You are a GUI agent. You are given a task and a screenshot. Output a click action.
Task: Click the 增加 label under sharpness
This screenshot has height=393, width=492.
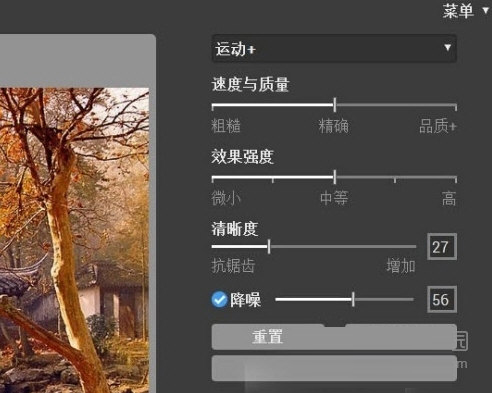pyautogui.click(x=401, y=266)
